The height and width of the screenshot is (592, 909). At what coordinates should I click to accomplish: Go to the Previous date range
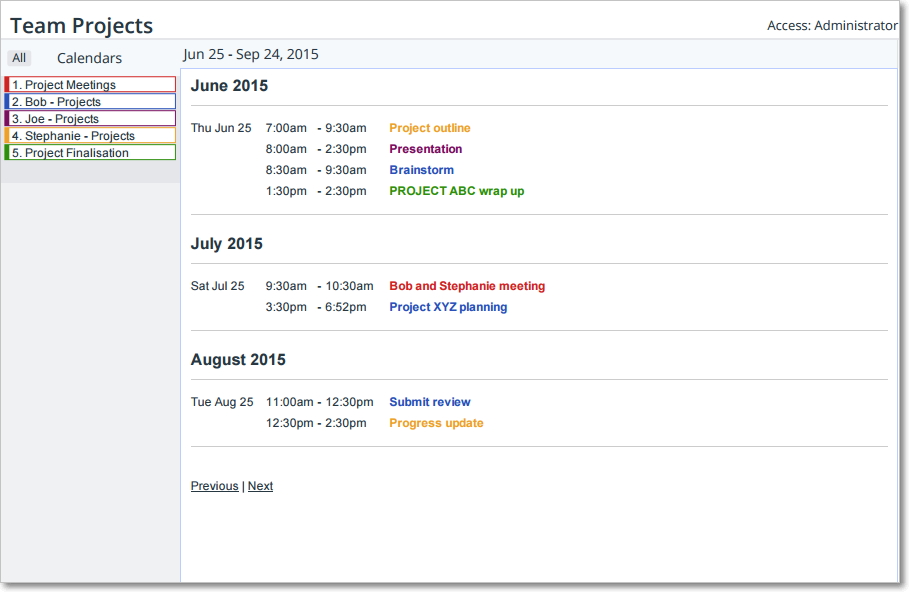click(x=214, y=486)
